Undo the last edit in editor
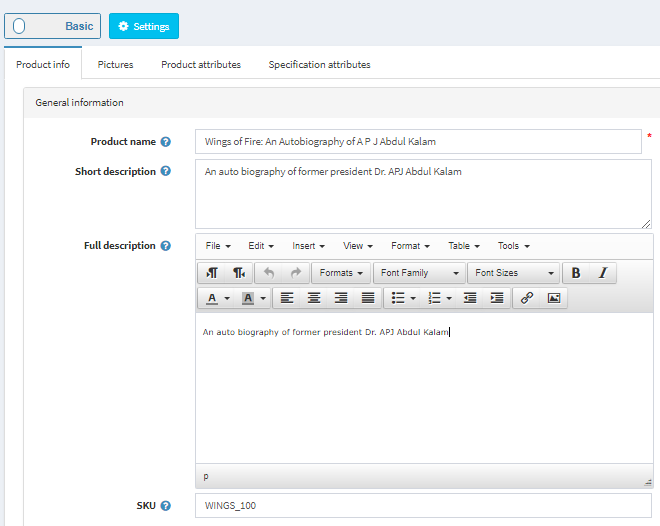This screenshot has width=660, height=526. click(x=269, y=273)
